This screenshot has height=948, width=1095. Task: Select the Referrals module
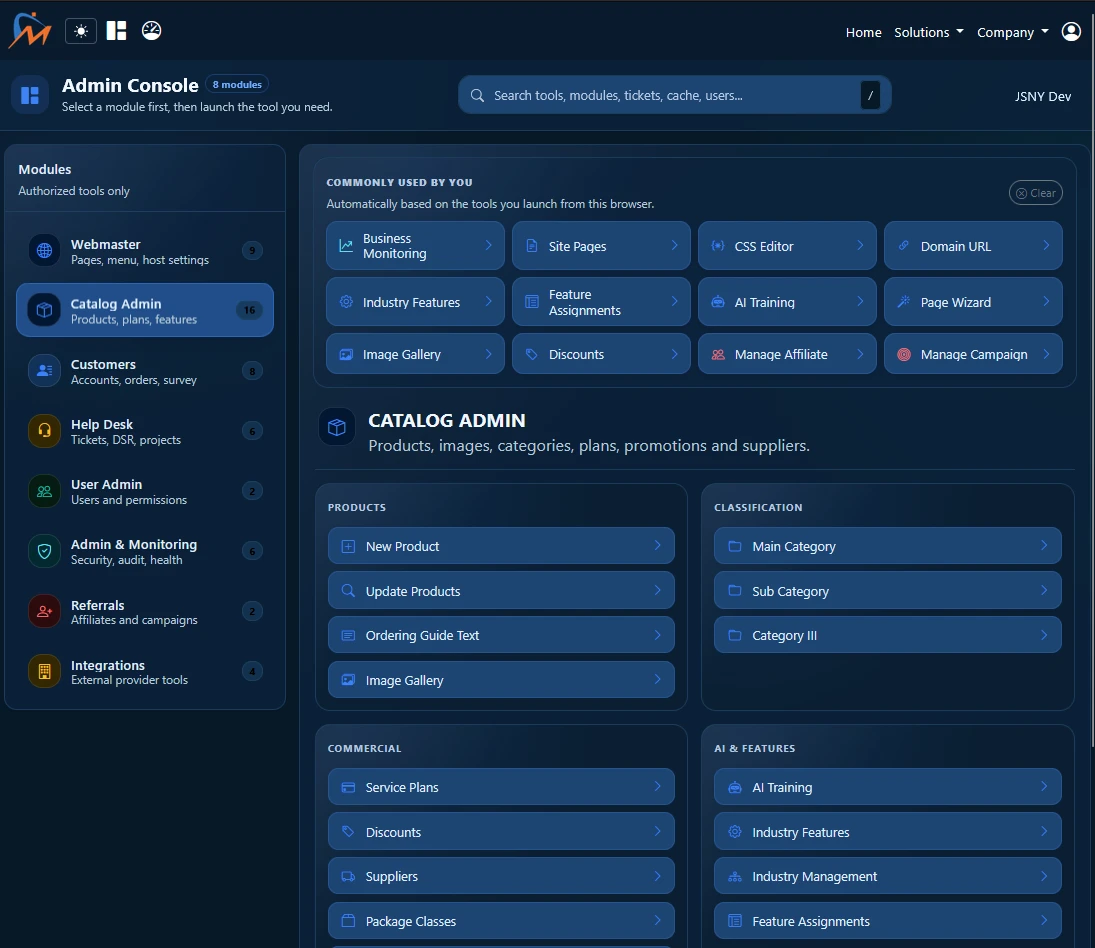click(145, 611)
